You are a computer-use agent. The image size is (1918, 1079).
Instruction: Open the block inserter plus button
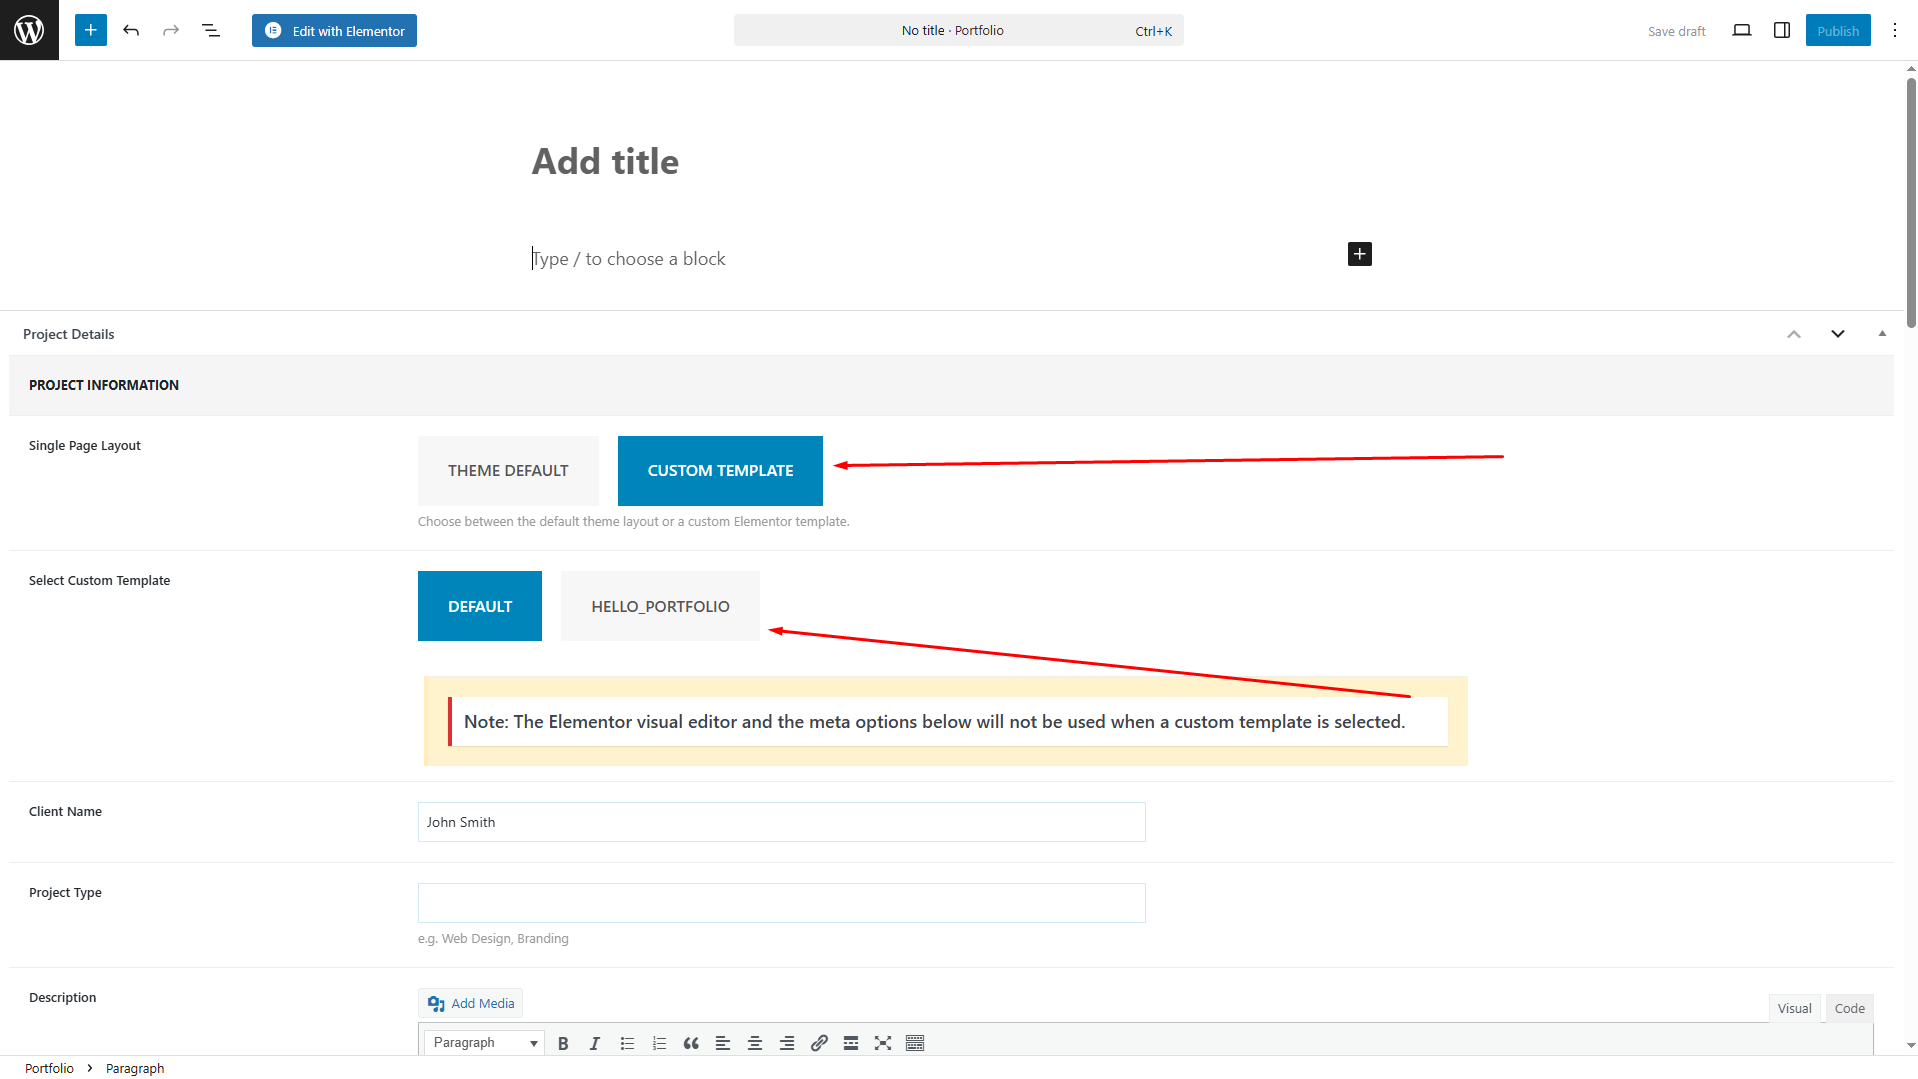click(x=90, y=30)
